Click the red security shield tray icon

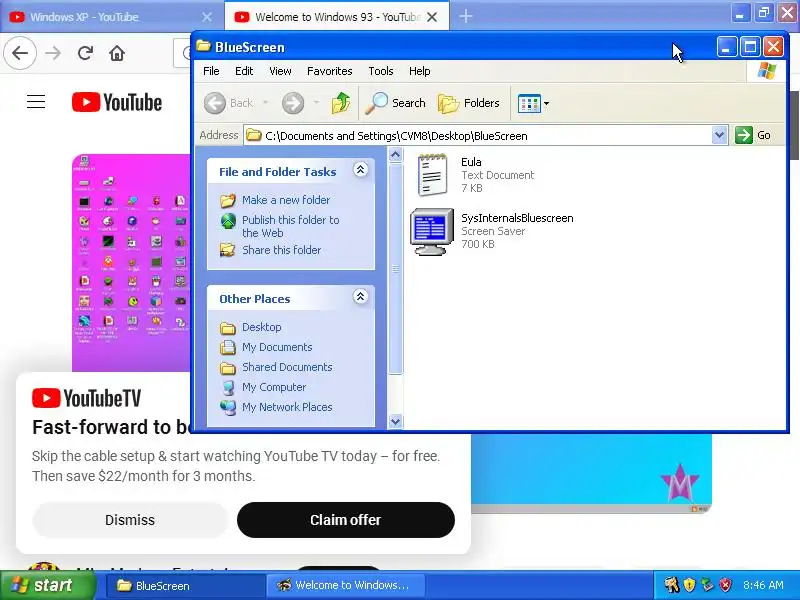[725, 585]
